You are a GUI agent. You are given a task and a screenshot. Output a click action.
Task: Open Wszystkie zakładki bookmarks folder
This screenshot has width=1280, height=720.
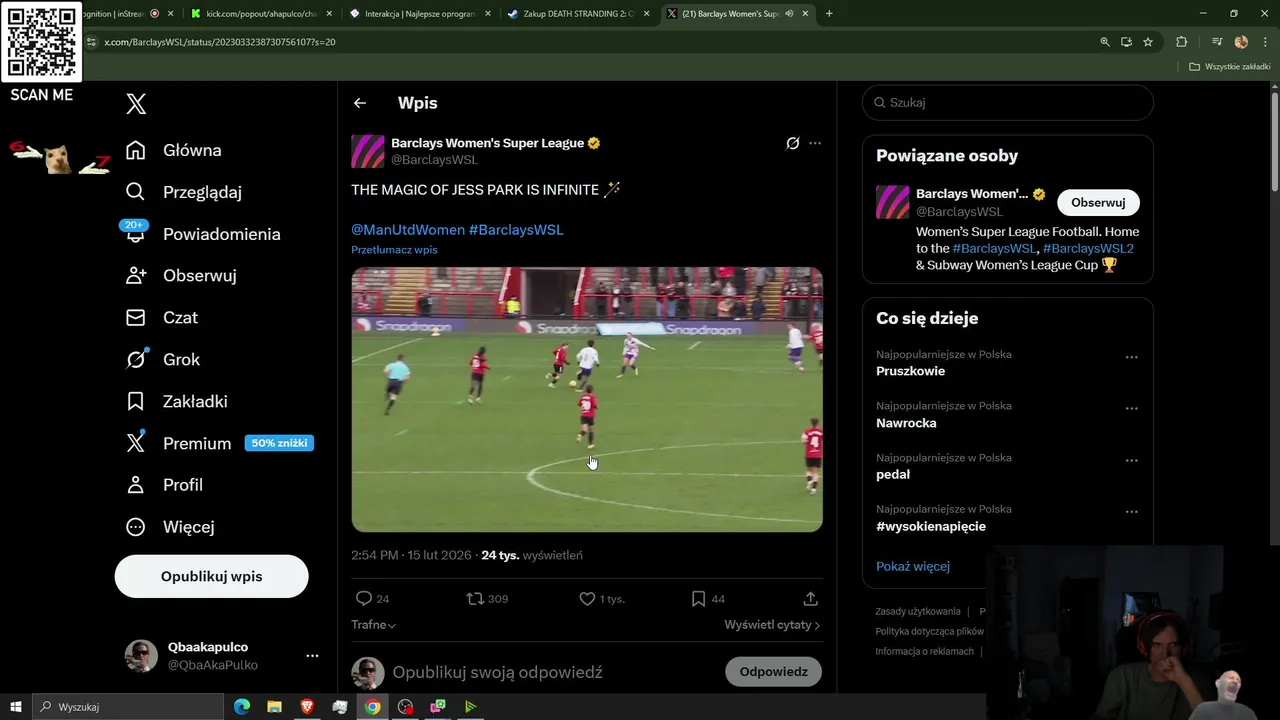(1229, 67)
